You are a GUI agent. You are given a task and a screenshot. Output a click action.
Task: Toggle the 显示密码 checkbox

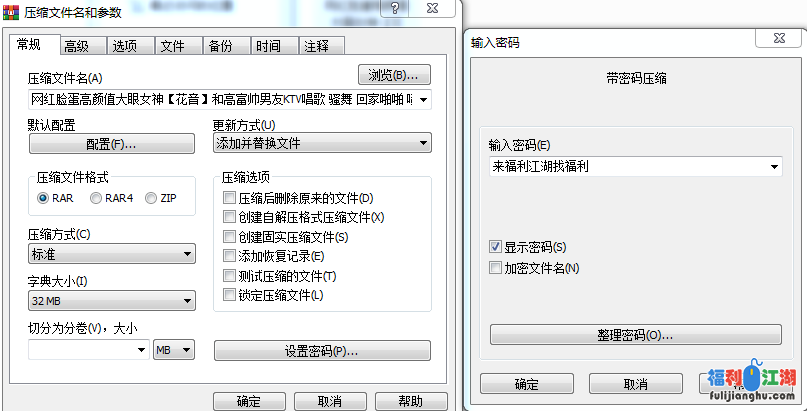(x=495, y=247)
